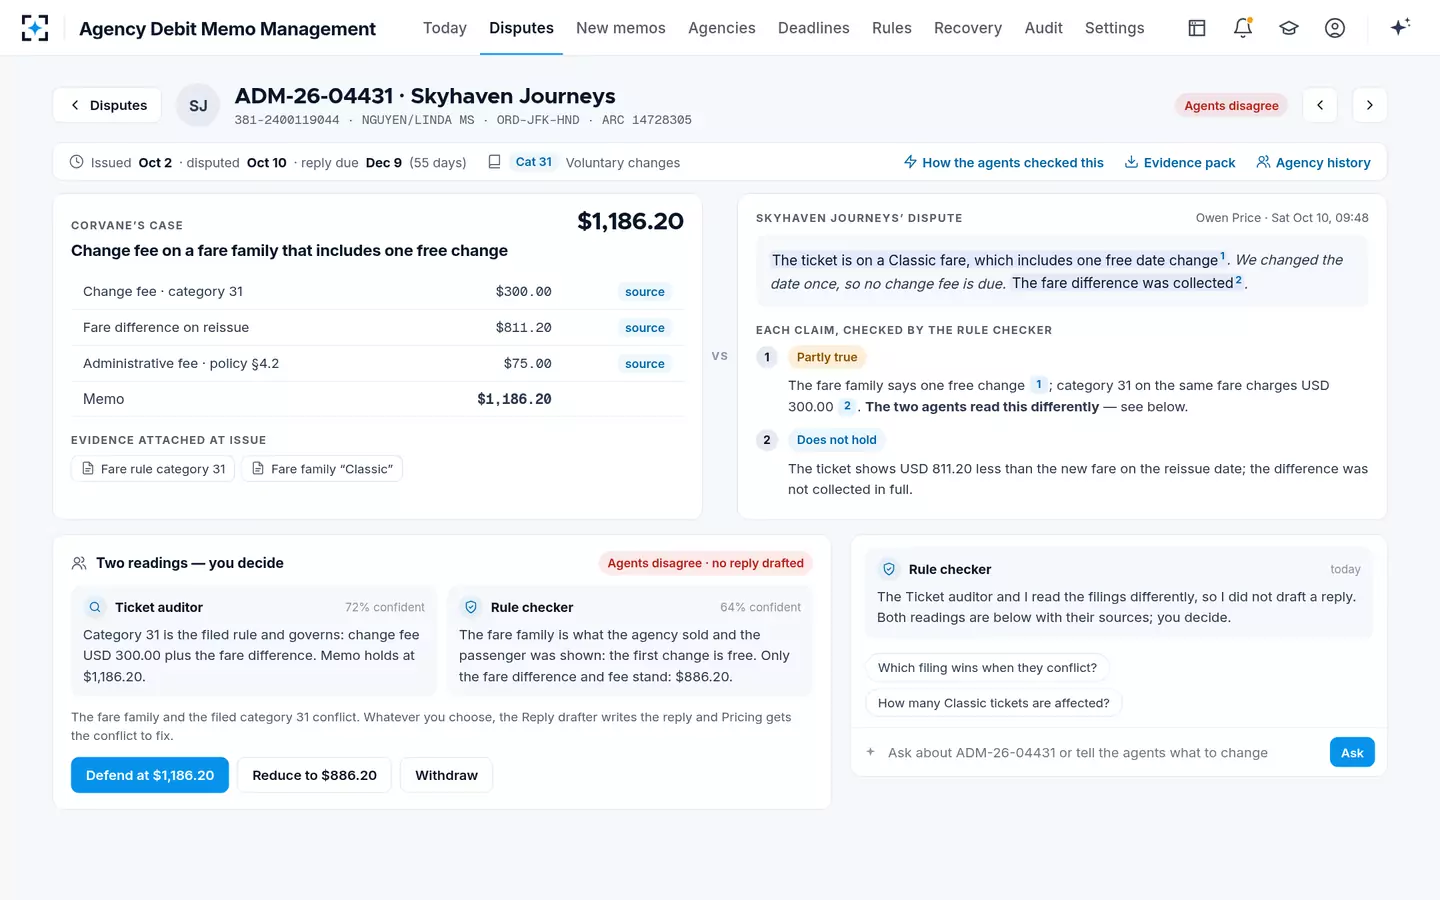Open the Agencies tab
This screenshot has height=900, width=1440.
[722, 28]
